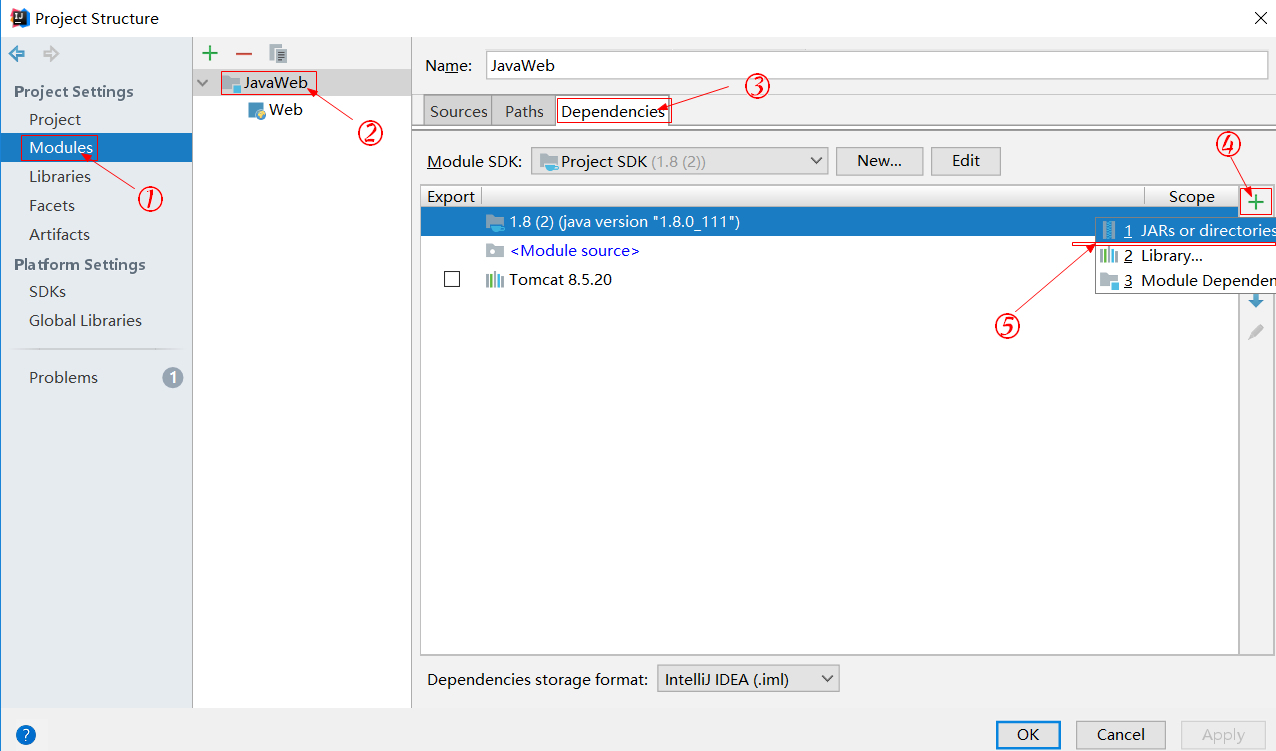Image resolution: width=1276 pixels, height=751 pixels.
Task: Collapse the JavaWeb module tree node
Action: [204, 83]
